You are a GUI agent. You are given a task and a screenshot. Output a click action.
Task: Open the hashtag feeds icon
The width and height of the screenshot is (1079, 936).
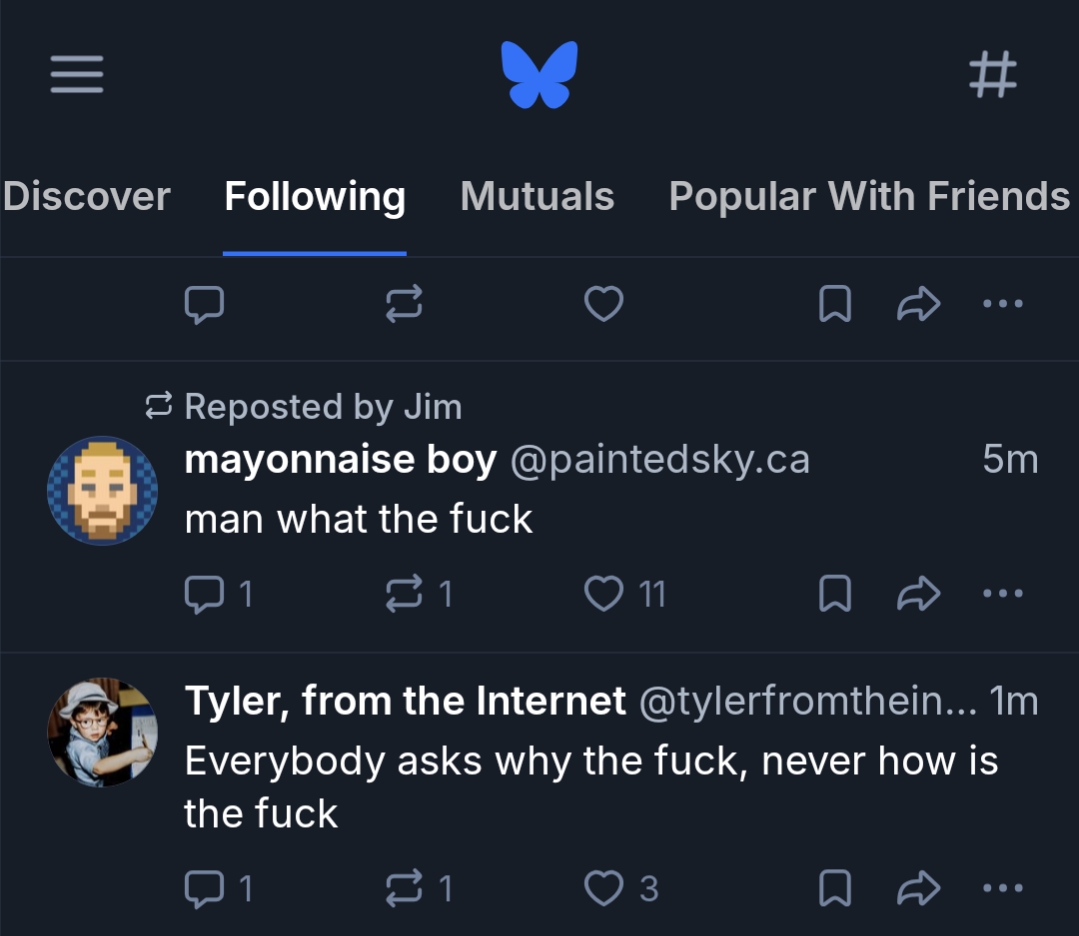point(993,74)
